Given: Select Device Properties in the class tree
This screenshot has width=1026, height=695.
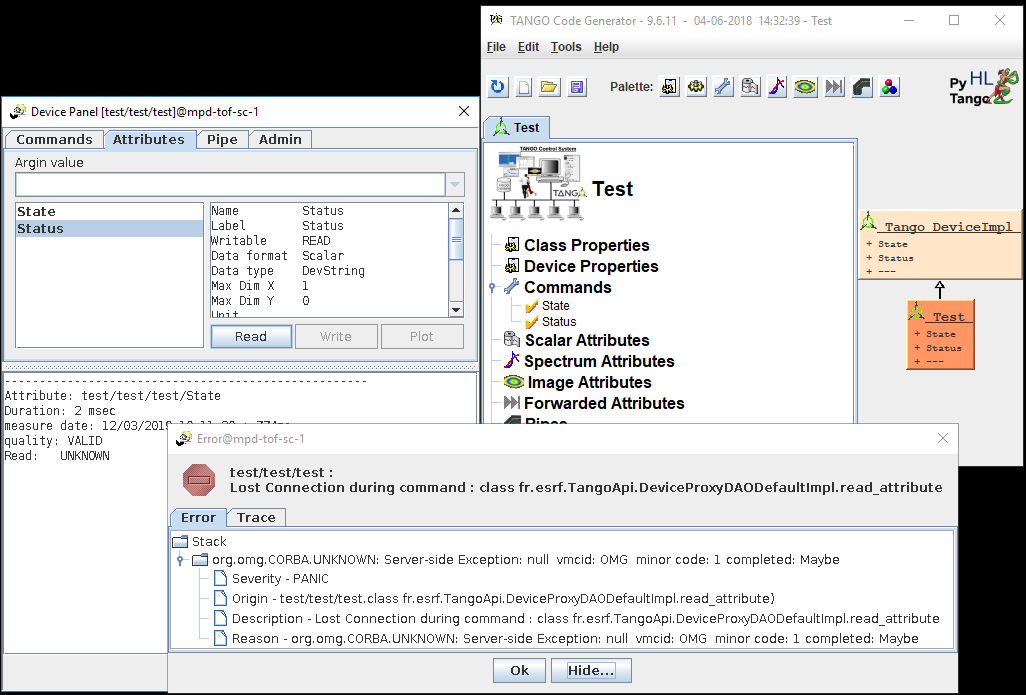Looking at the screenshot, I should 591,266.
